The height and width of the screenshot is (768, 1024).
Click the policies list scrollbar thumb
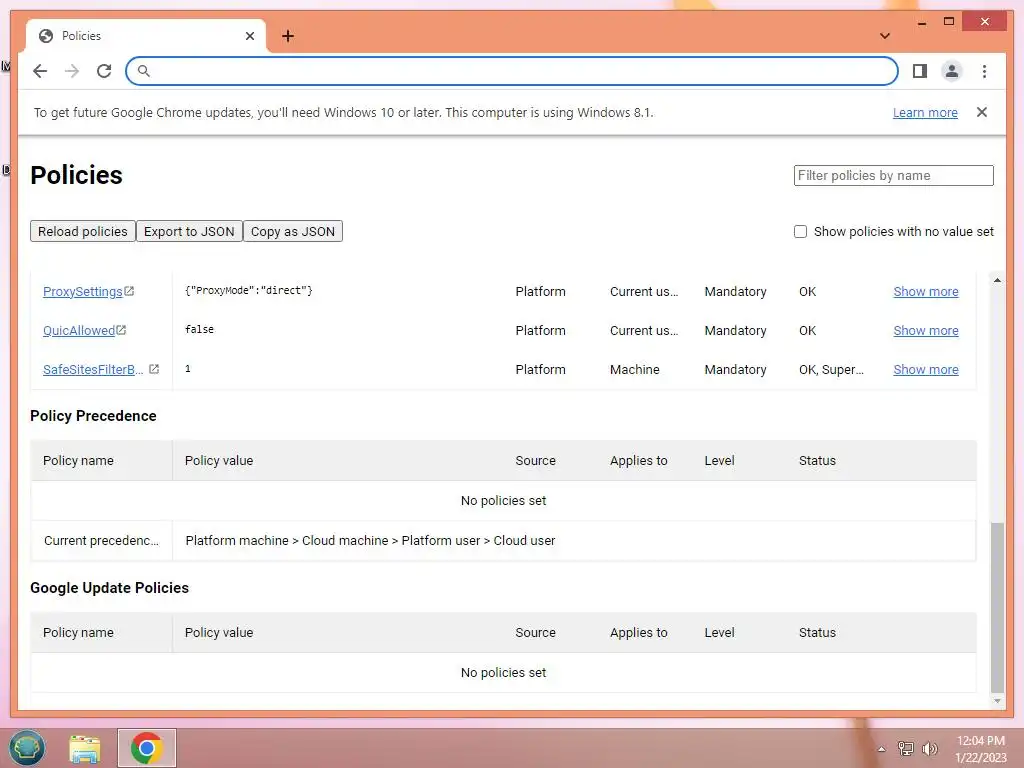[x=997, y=607]
